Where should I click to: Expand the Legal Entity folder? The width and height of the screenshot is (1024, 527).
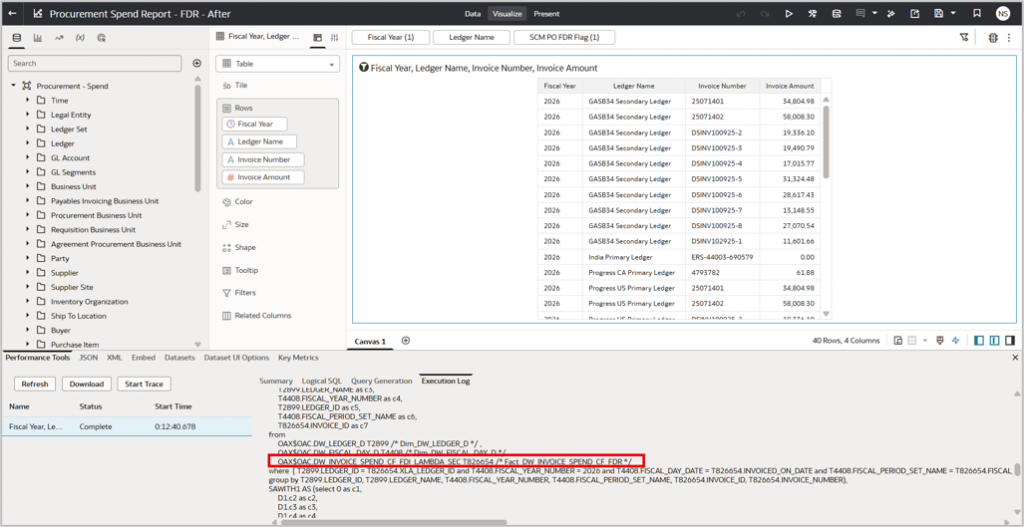click(27, 114)
